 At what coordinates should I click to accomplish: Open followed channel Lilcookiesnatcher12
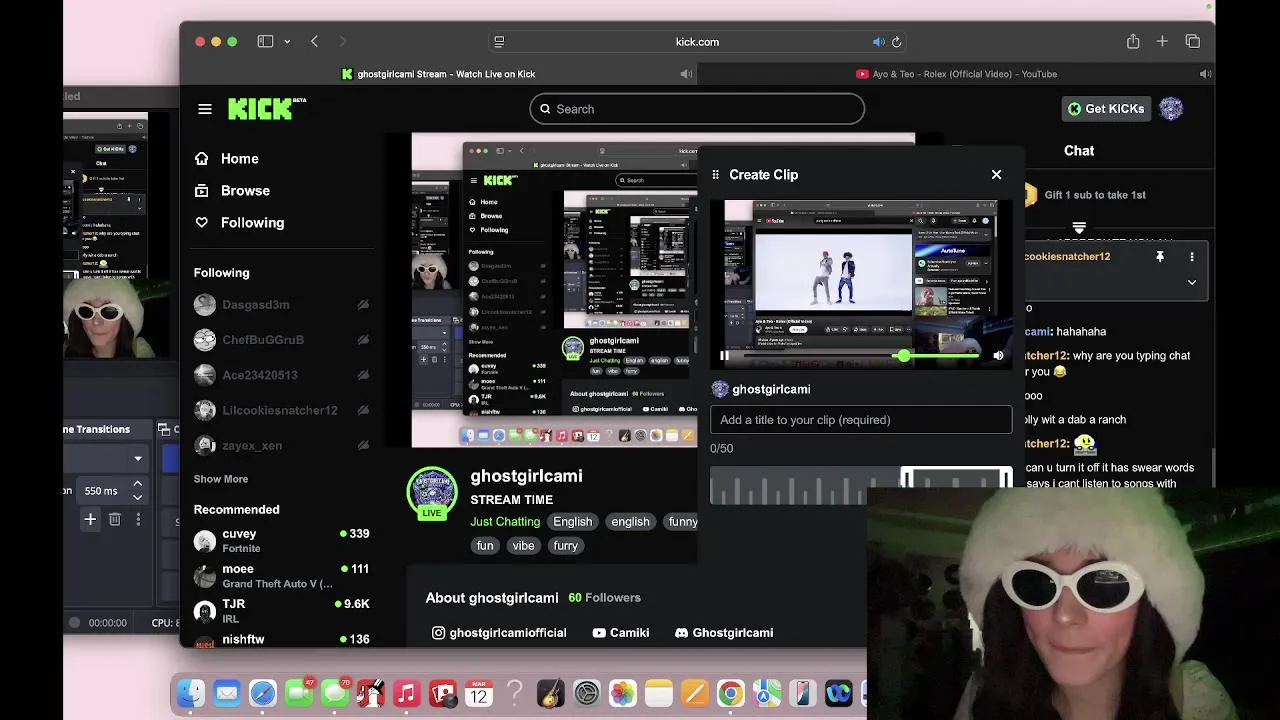[281, 410]
